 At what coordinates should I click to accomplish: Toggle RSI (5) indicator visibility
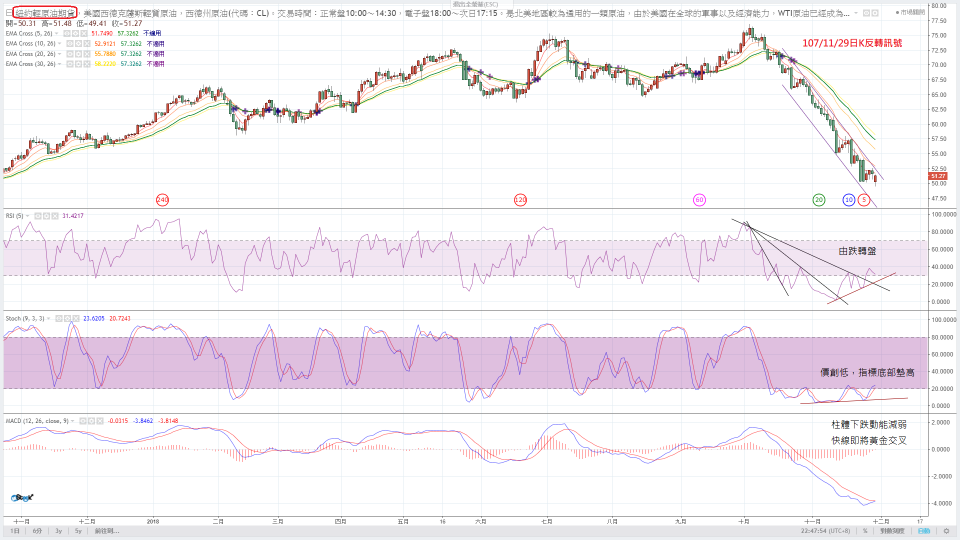38,215
